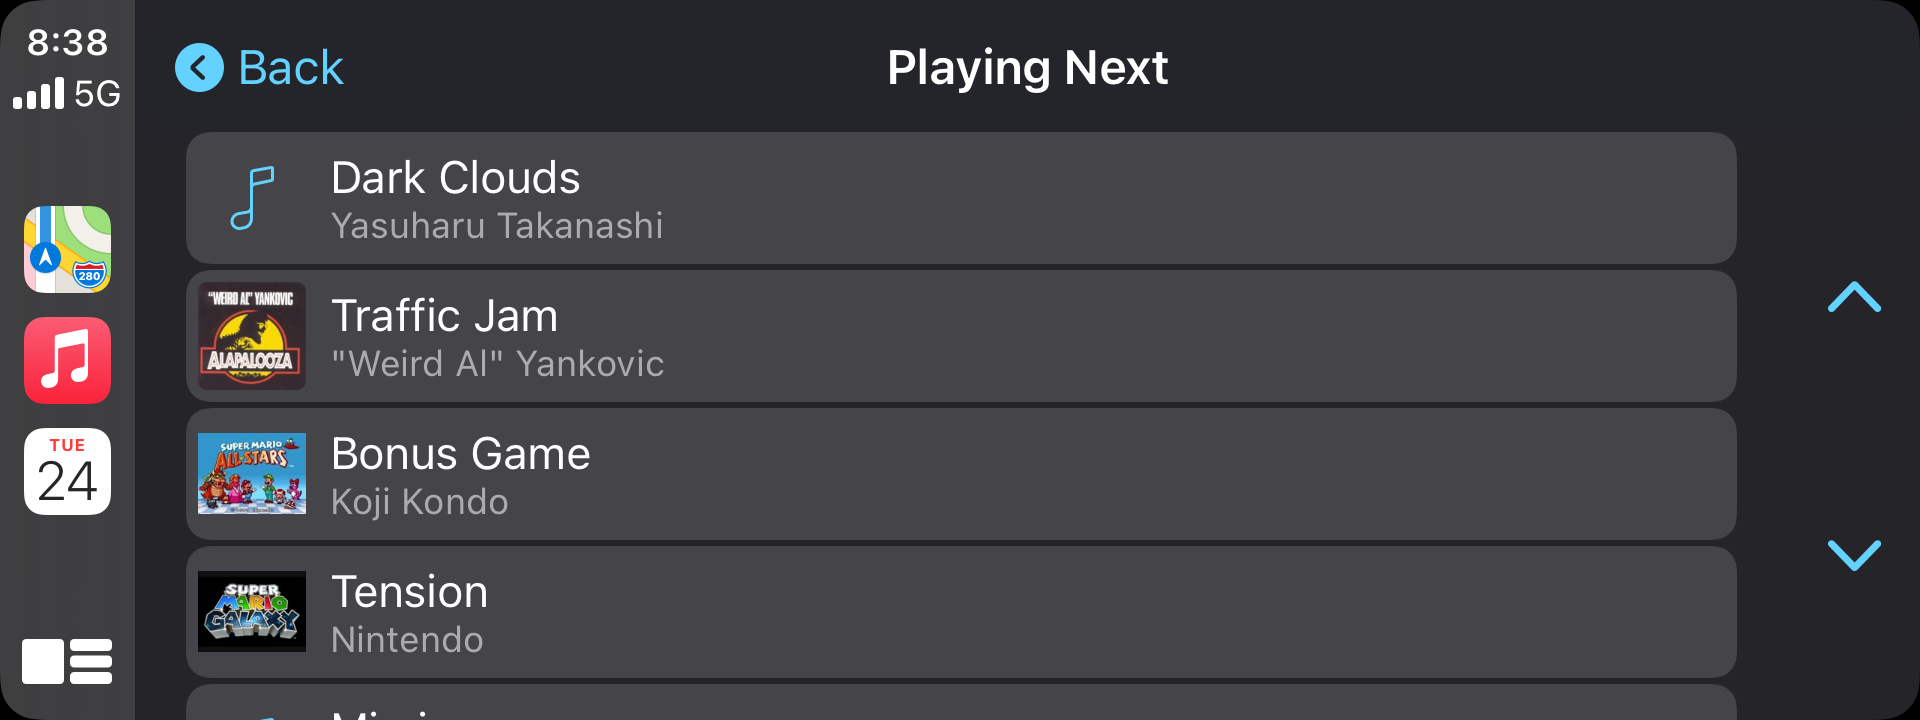Tap the blue Back chevron circle
The image size is (1920, 720).
pos(199,68)
